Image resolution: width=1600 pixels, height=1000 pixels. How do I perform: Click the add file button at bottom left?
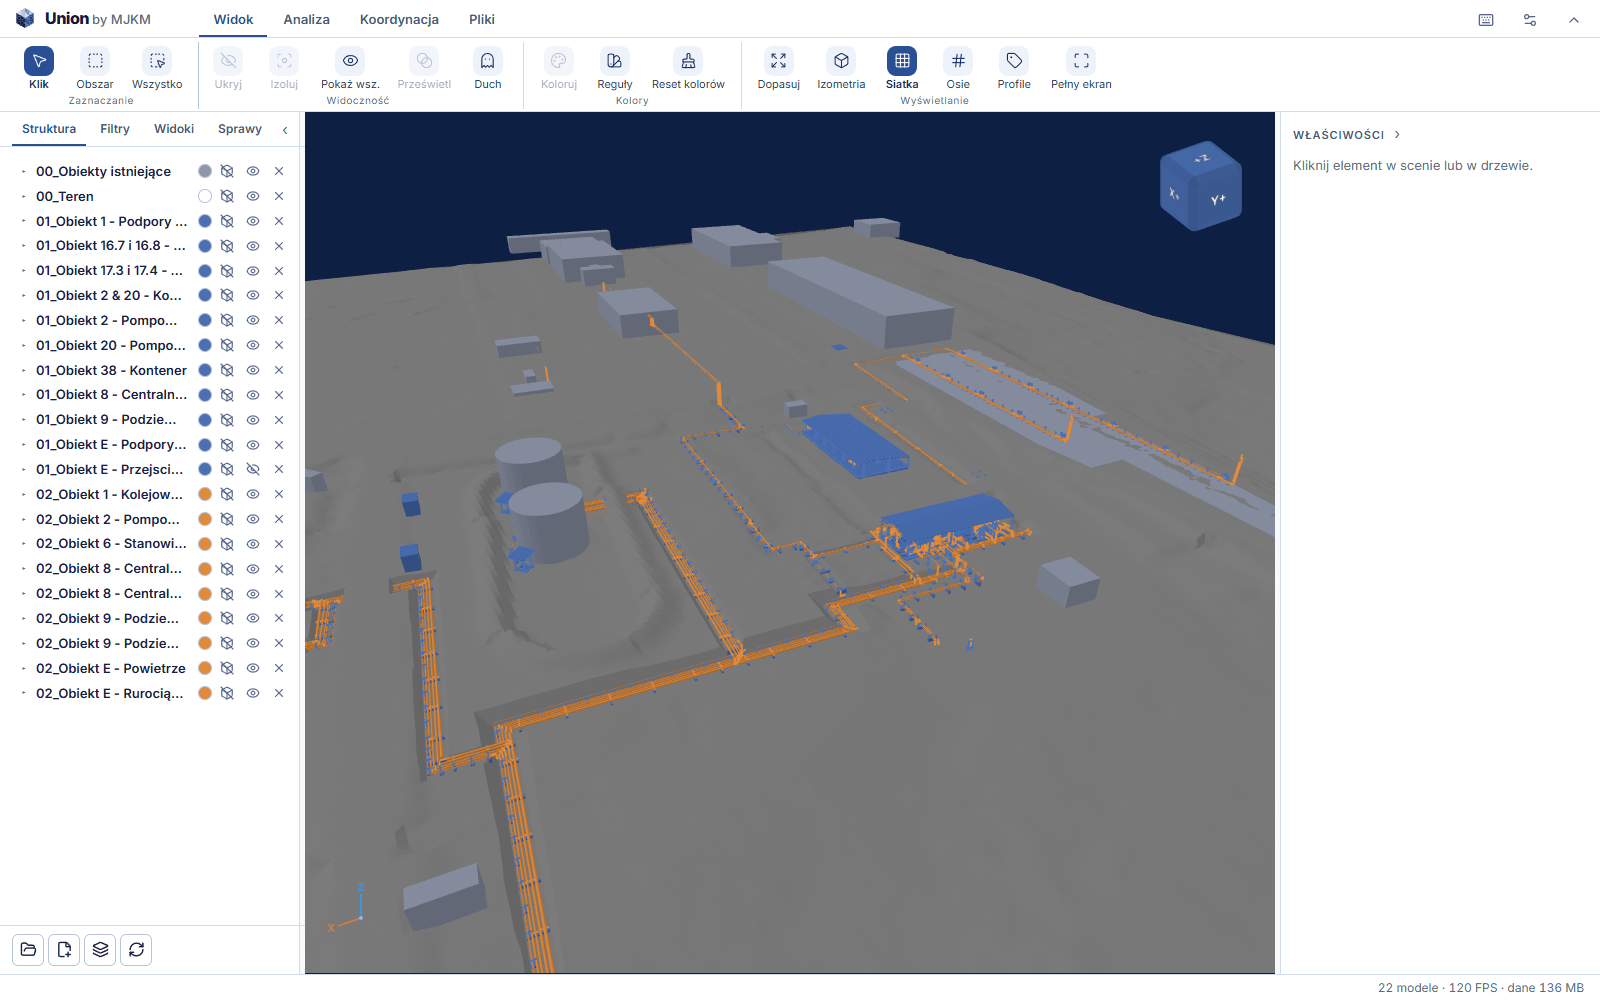64,949
